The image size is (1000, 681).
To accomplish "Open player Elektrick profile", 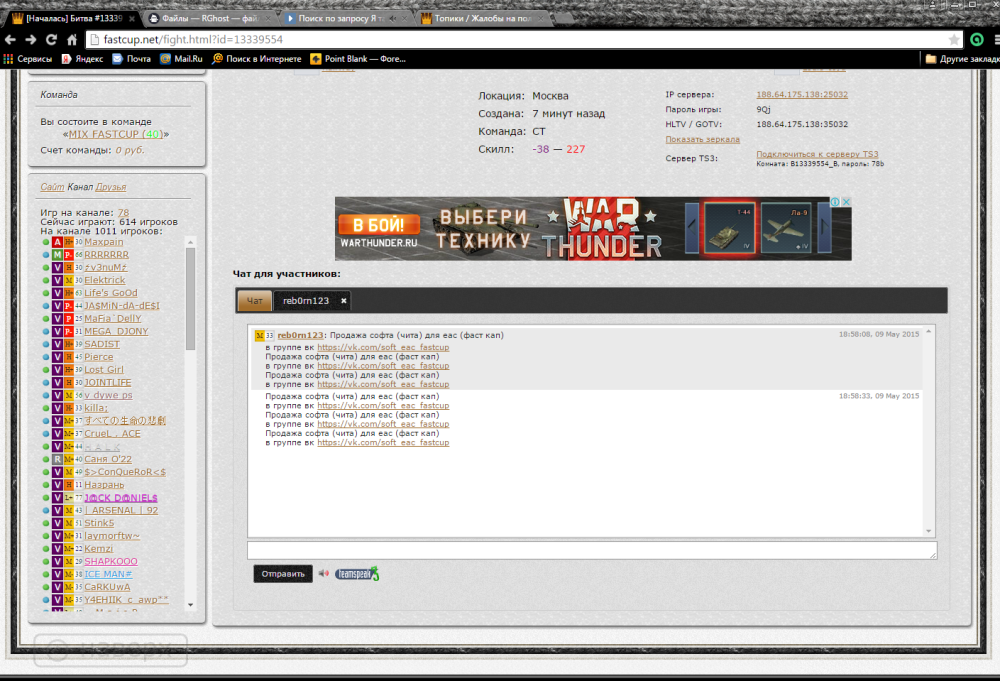I will tap(105, 280).
